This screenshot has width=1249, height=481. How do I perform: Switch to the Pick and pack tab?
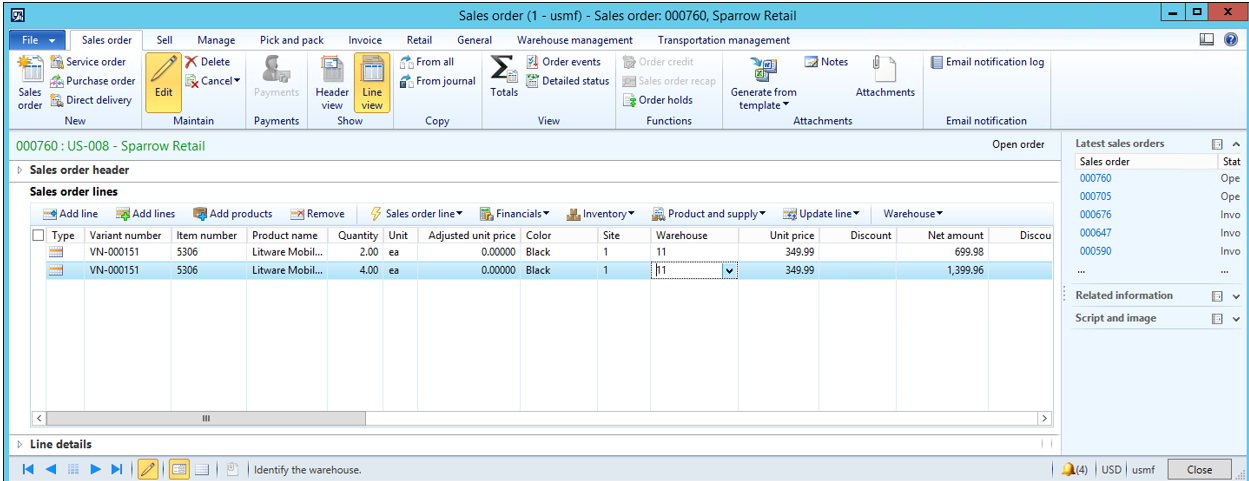[291, 40]
